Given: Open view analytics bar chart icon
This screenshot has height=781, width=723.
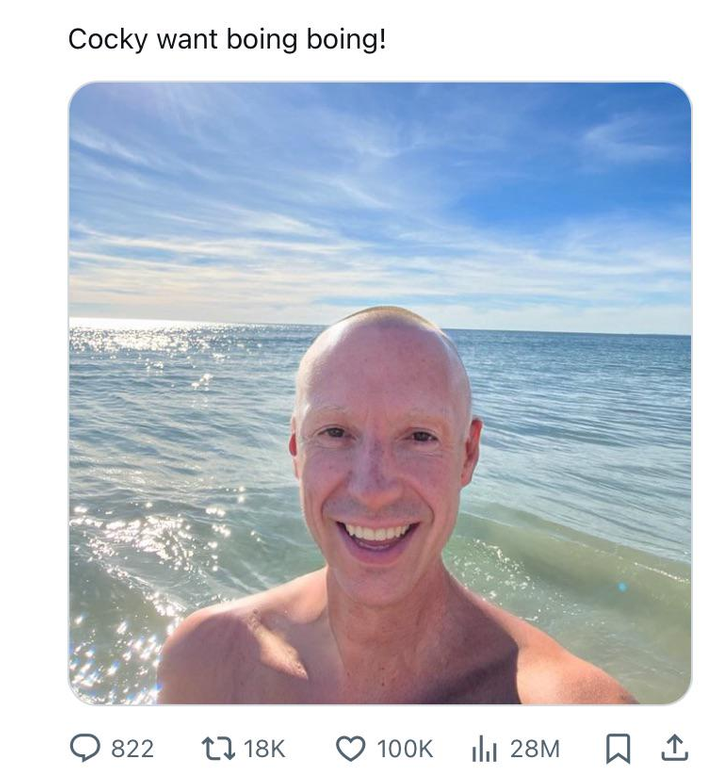Looking at the screenshot, I should [x=484, y=749].
